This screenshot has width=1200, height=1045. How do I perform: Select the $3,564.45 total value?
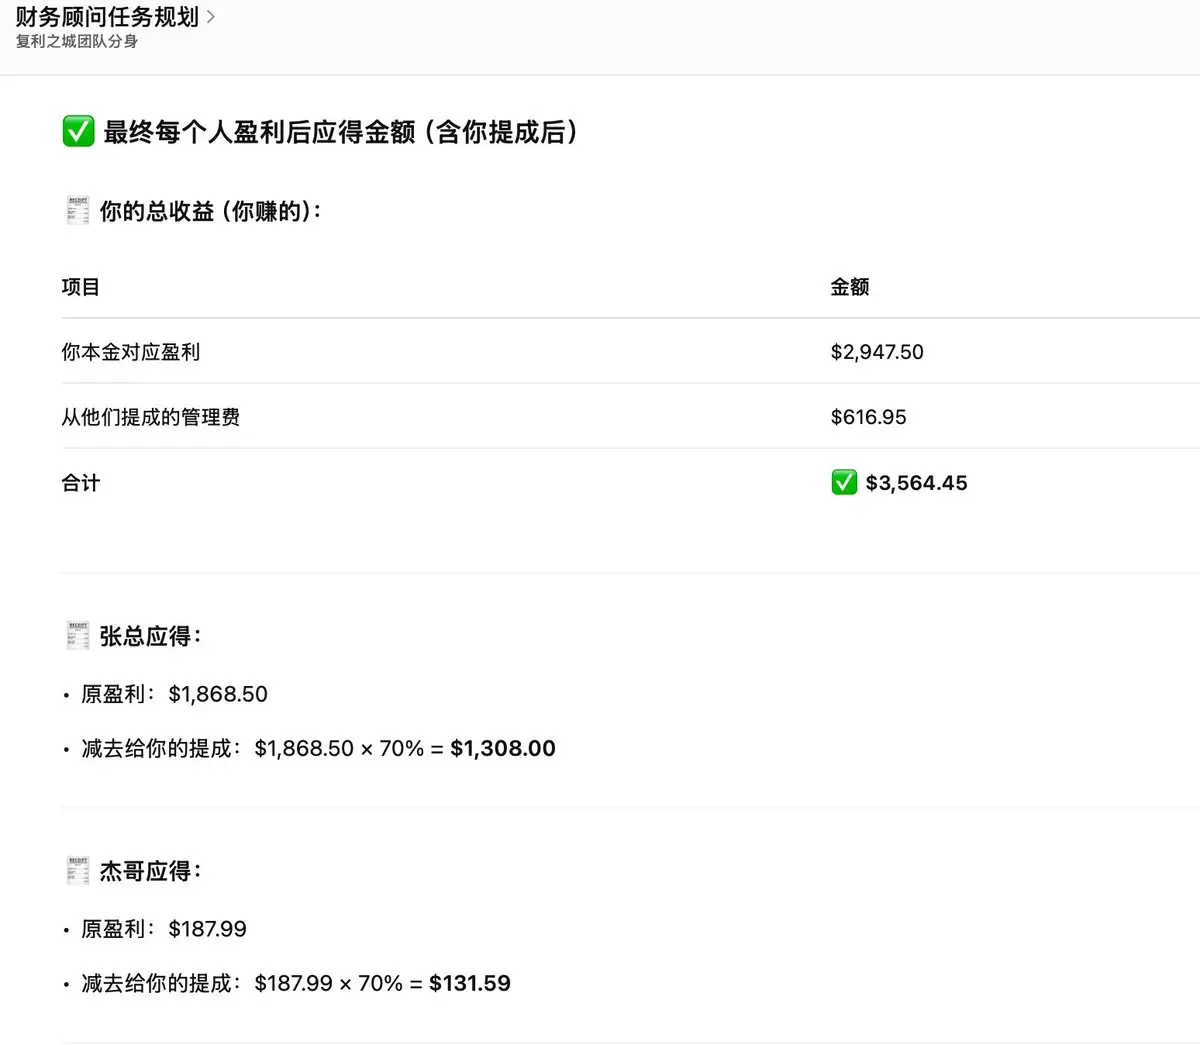[x=917, y=483]
